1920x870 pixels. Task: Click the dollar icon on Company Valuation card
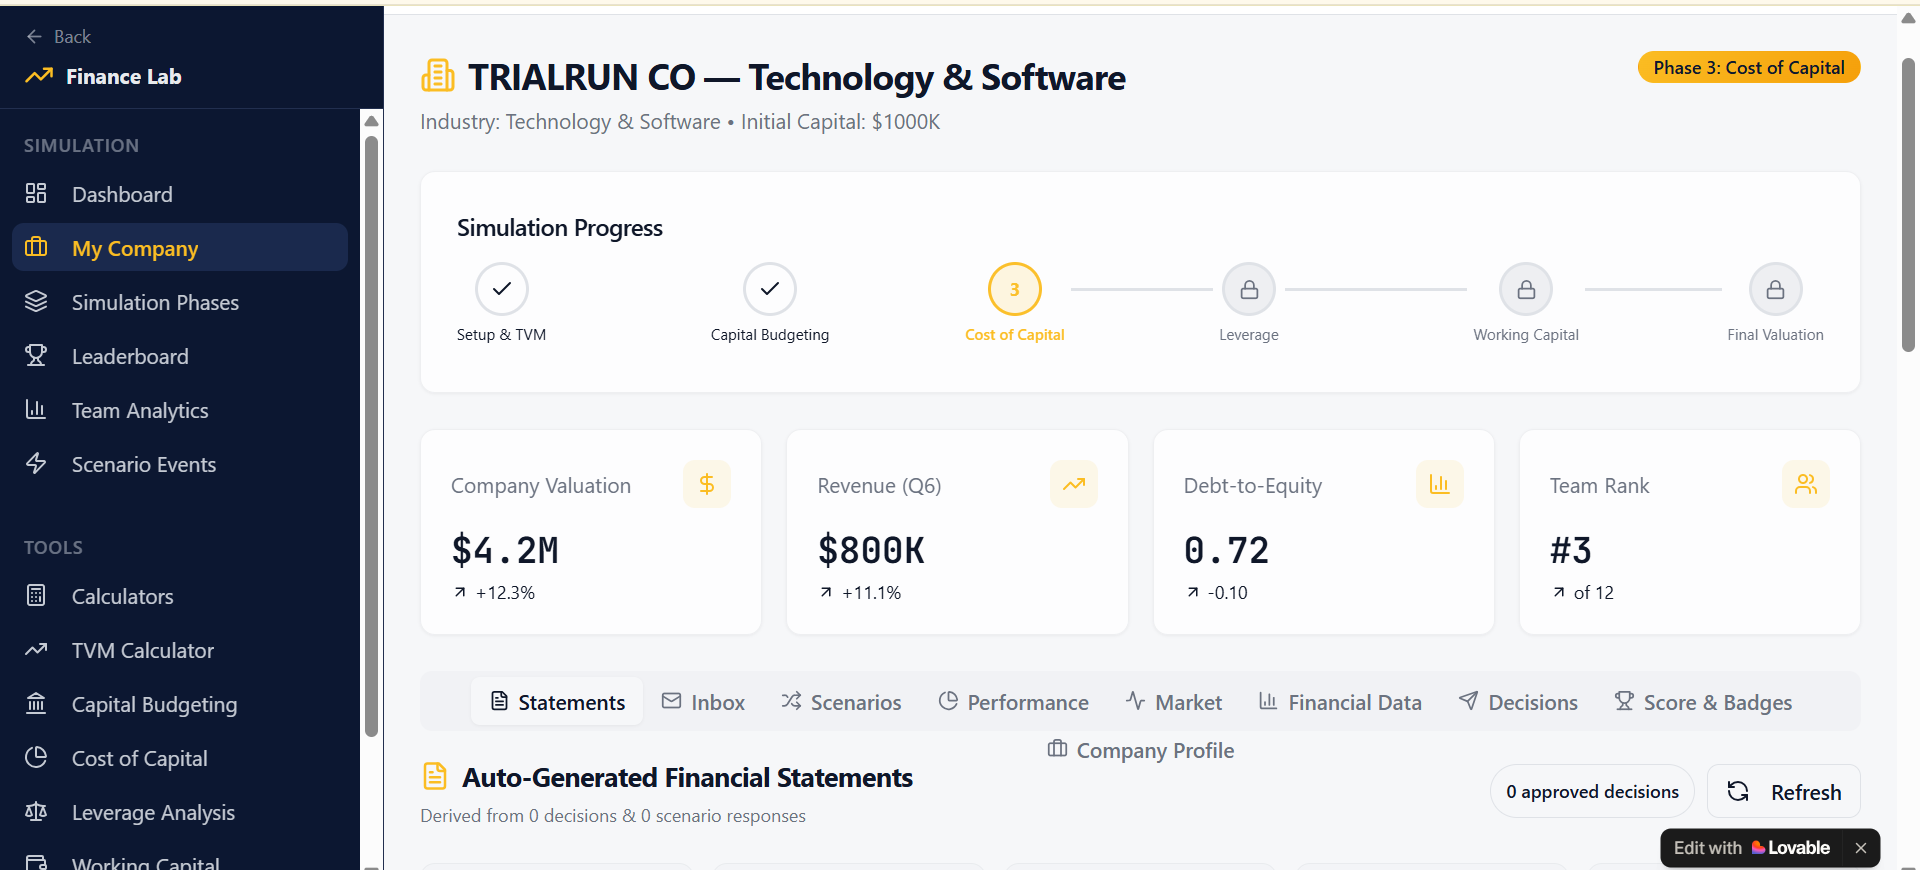pos(706,485)
